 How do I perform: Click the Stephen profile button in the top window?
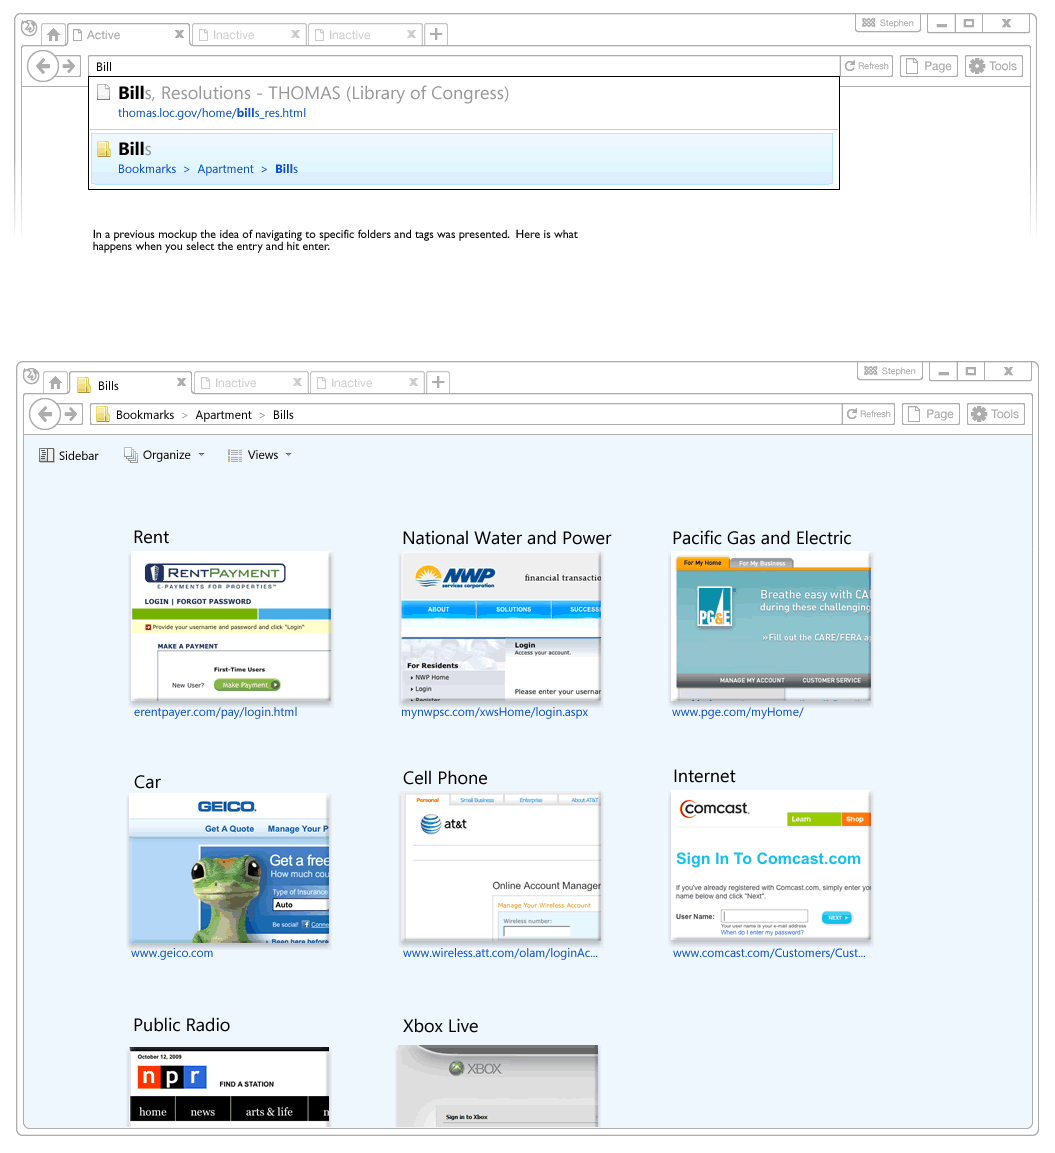click(x=888, y=23)
